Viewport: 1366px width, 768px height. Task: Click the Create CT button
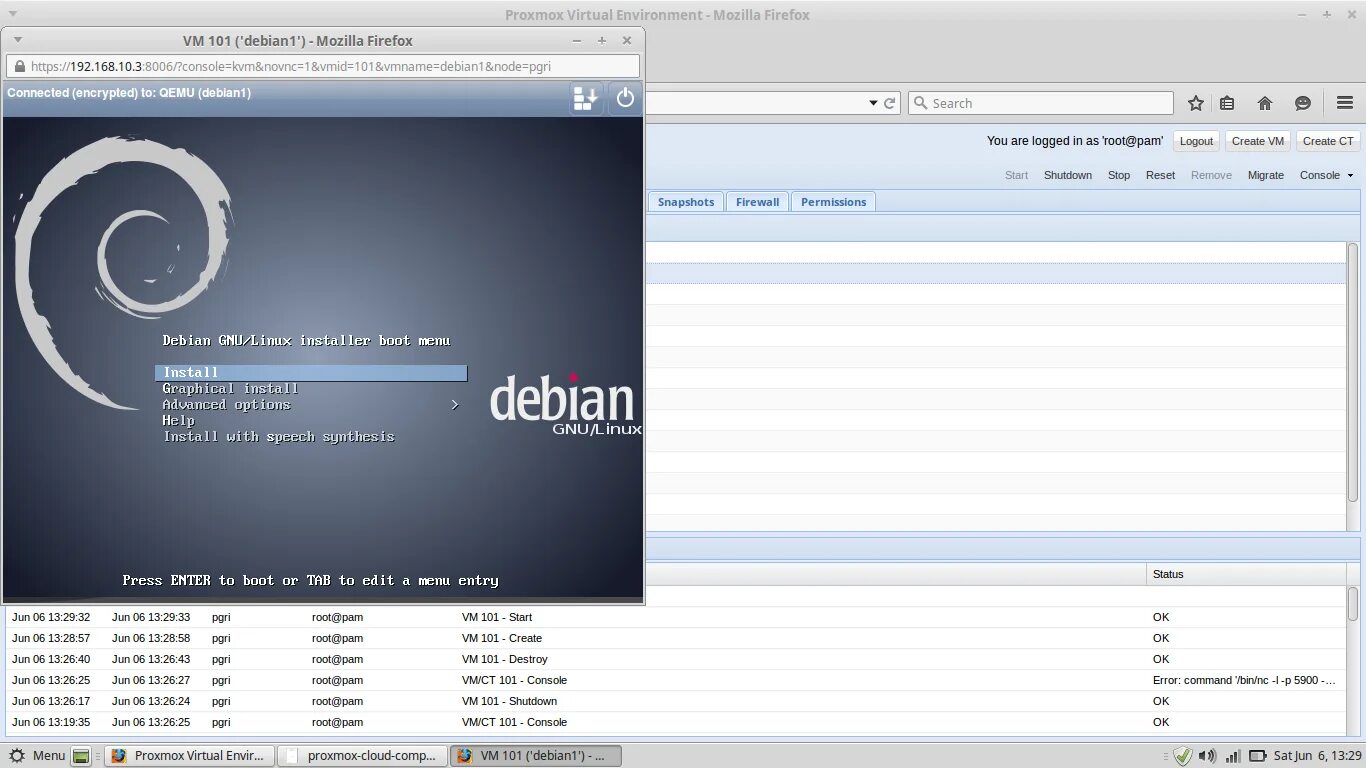coord(1328,141)
